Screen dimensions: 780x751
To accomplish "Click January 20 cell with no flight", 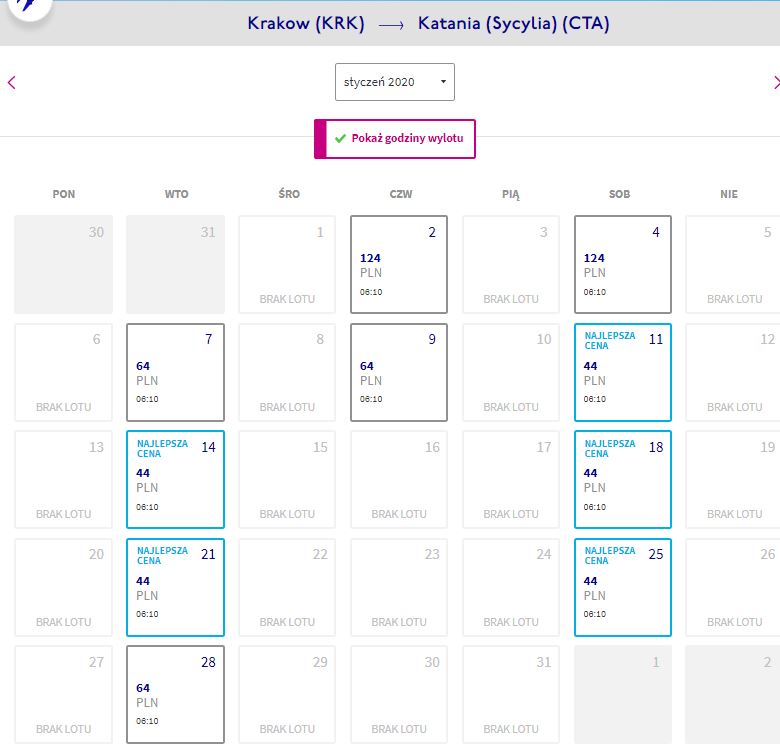I will (64, 587).
